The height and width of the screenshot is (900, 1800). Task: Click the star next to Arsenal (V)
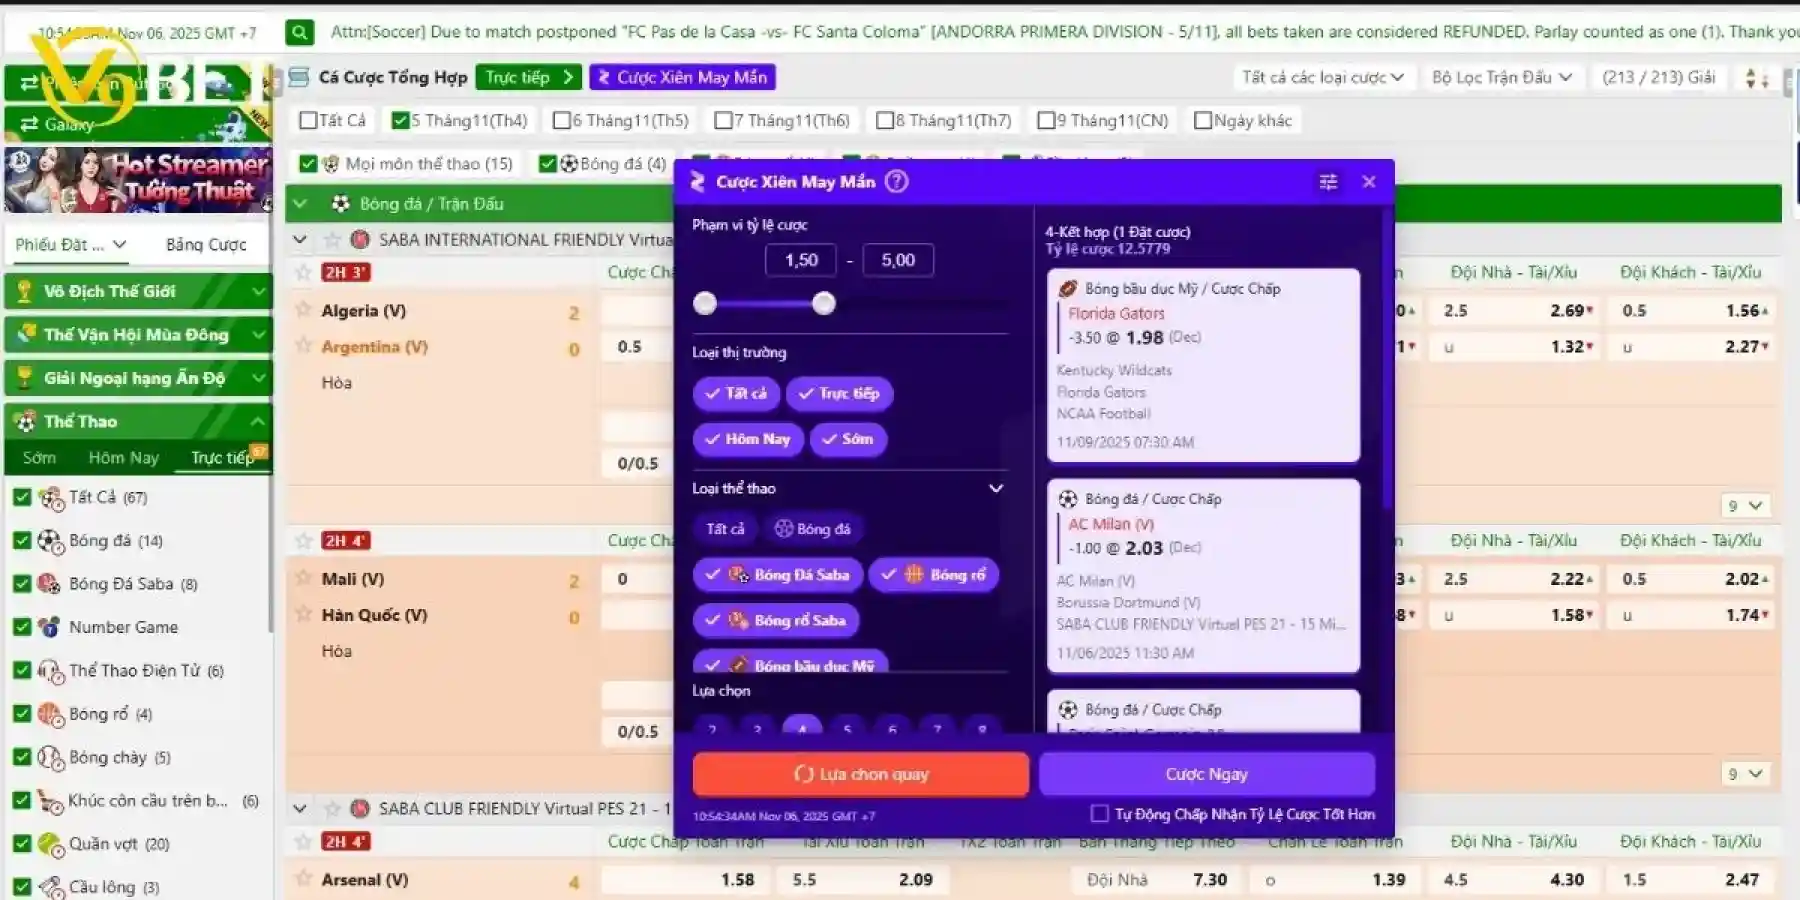click(304, 879)
